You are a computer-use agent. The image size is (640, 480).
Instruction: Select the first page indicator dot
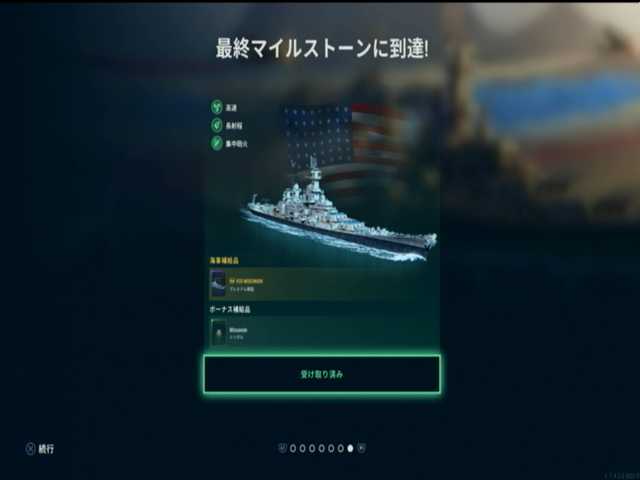click(x=293, y=448)
